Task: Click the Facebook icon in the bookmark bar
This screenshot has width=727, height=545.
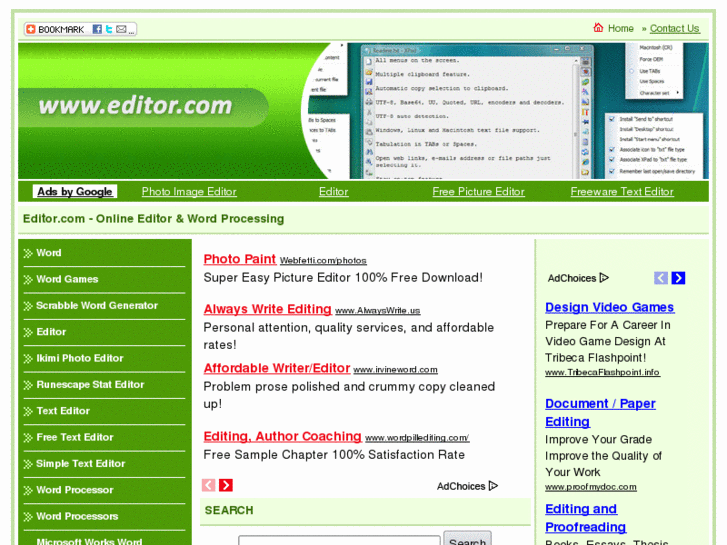Action: point(97,29)
